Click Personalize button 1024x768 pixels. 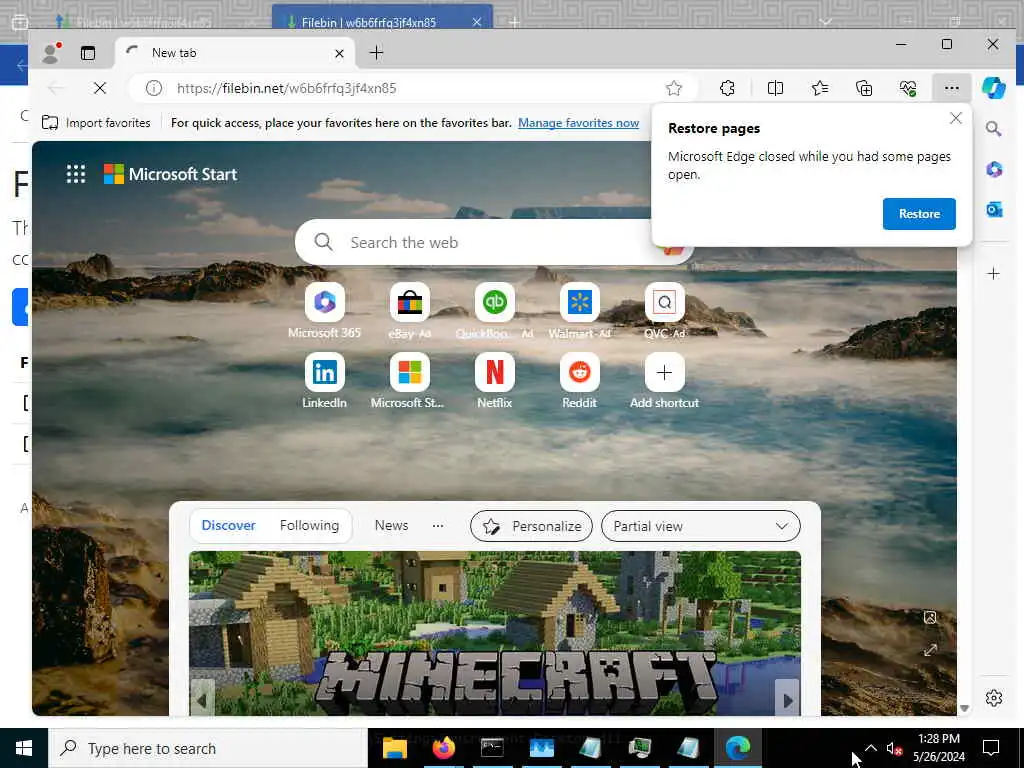[531, 526]
